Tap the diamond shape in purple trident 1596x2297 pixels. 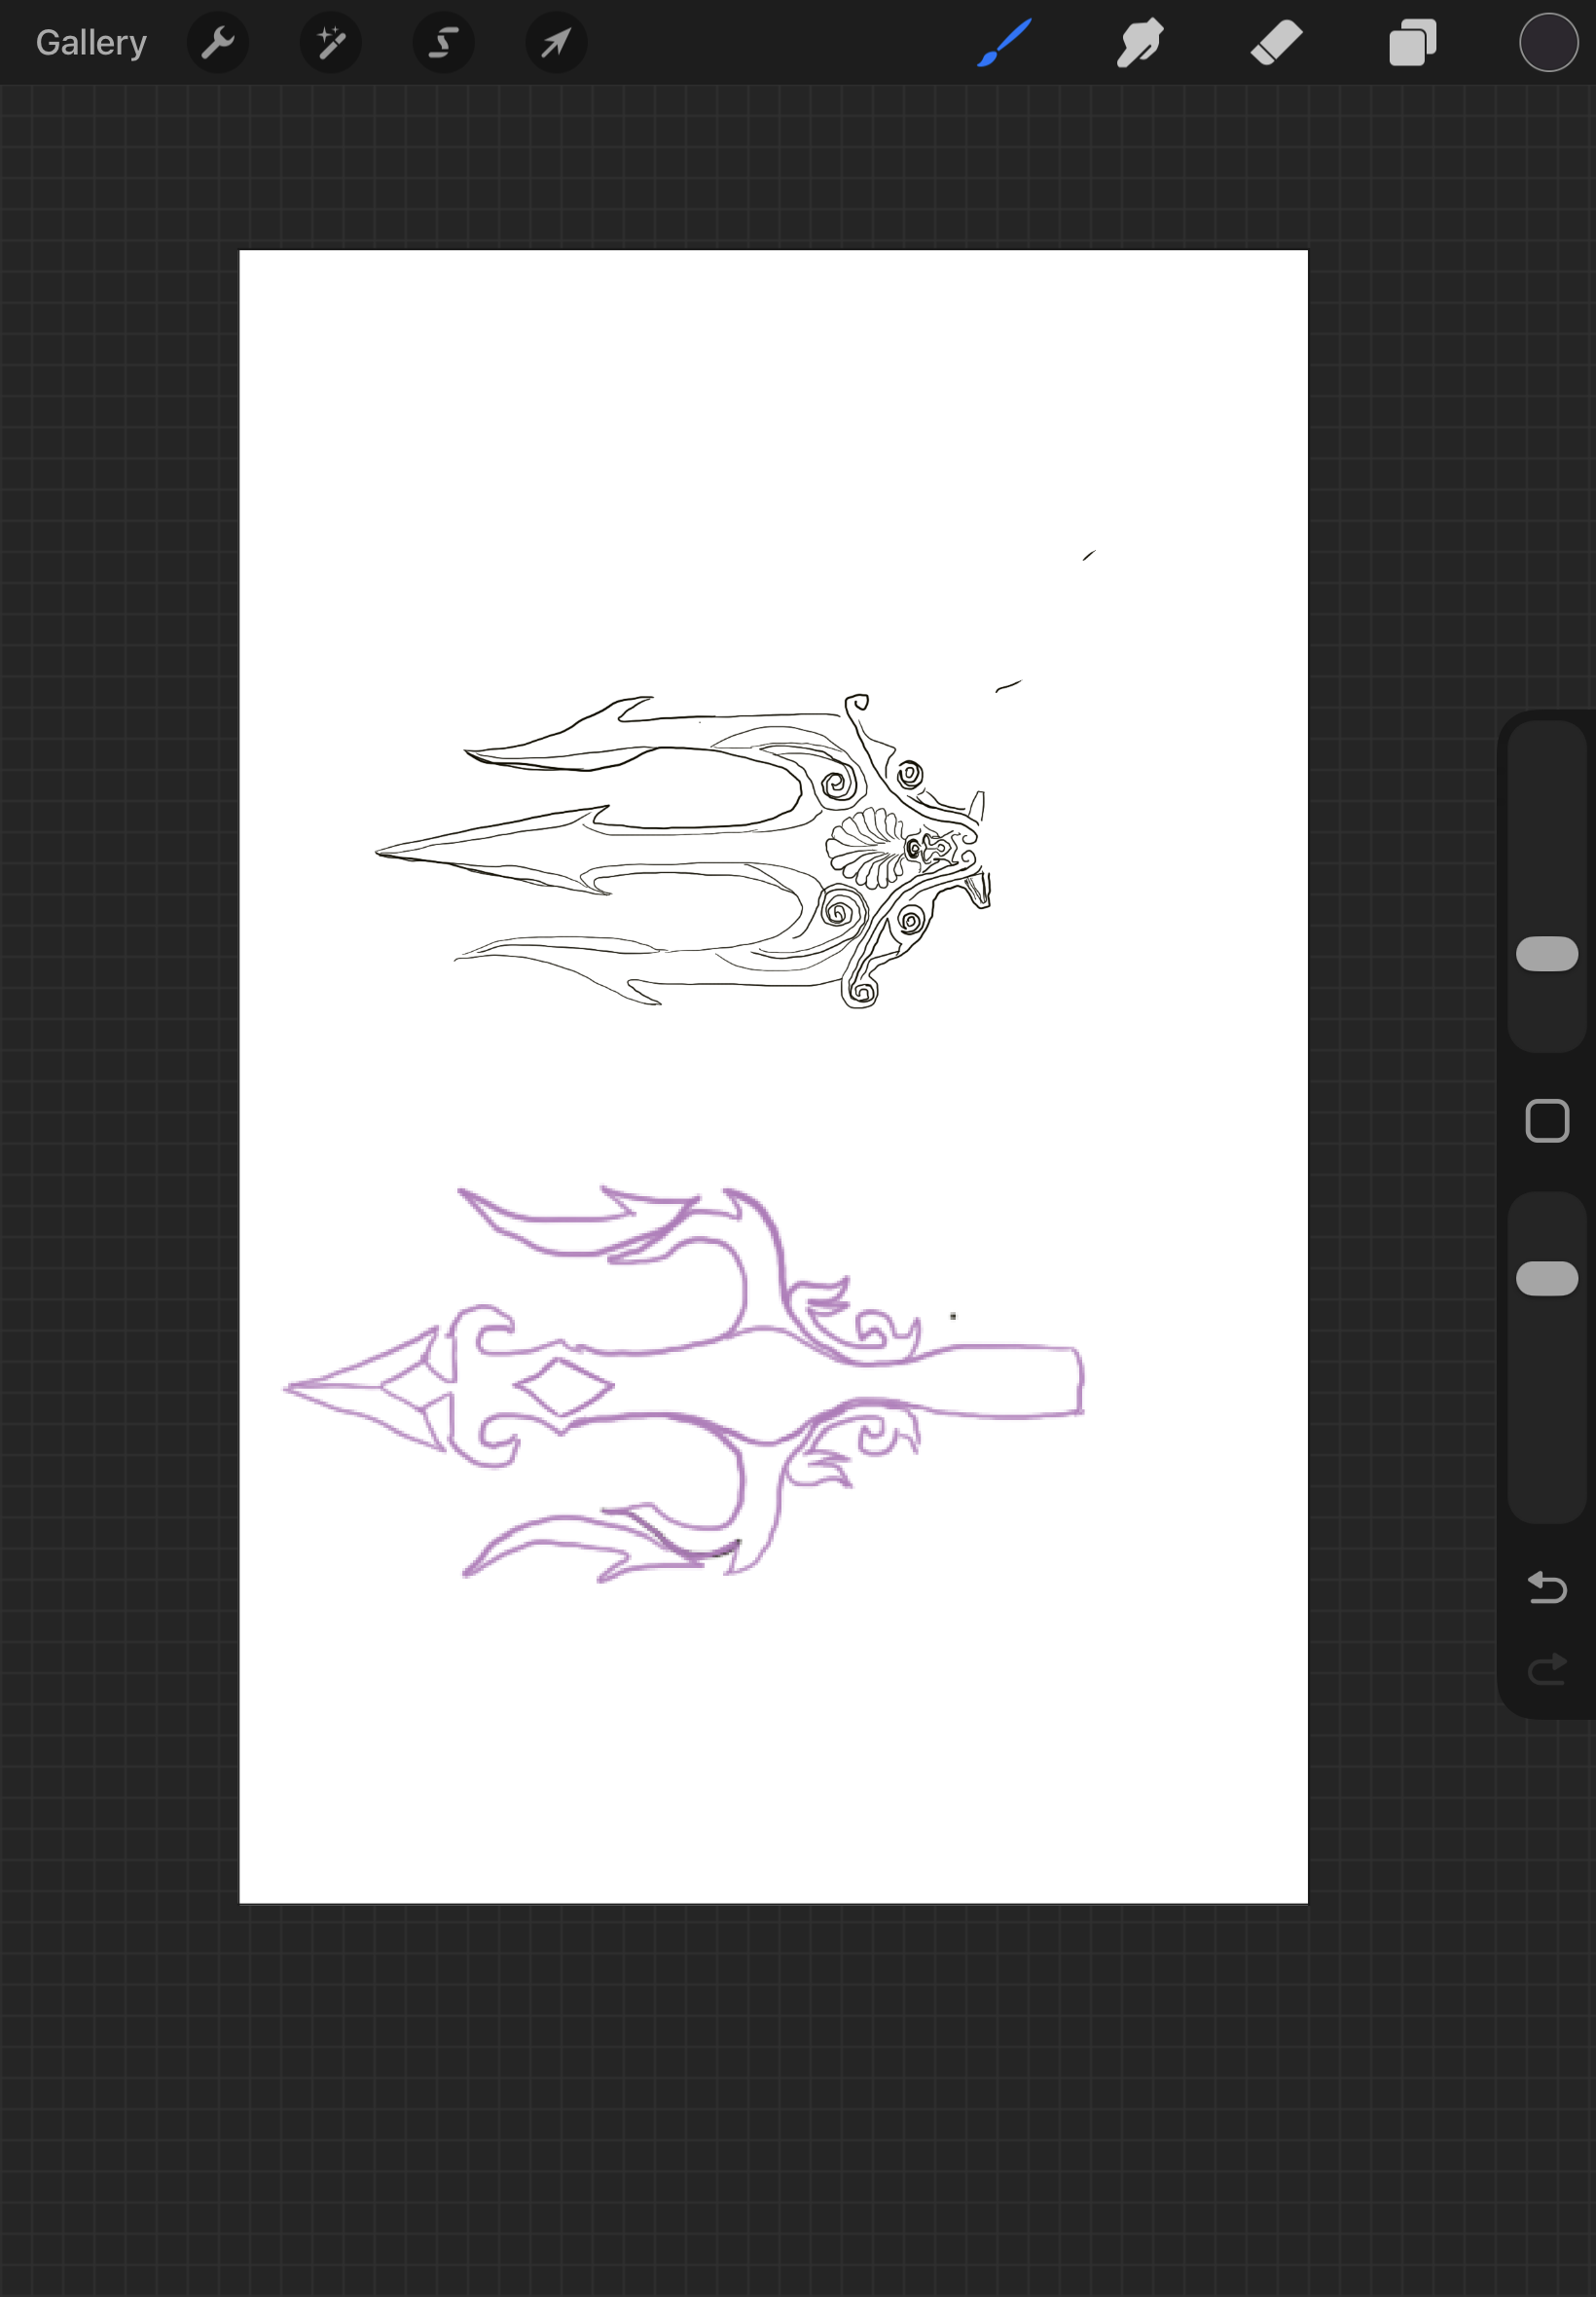563,1387
